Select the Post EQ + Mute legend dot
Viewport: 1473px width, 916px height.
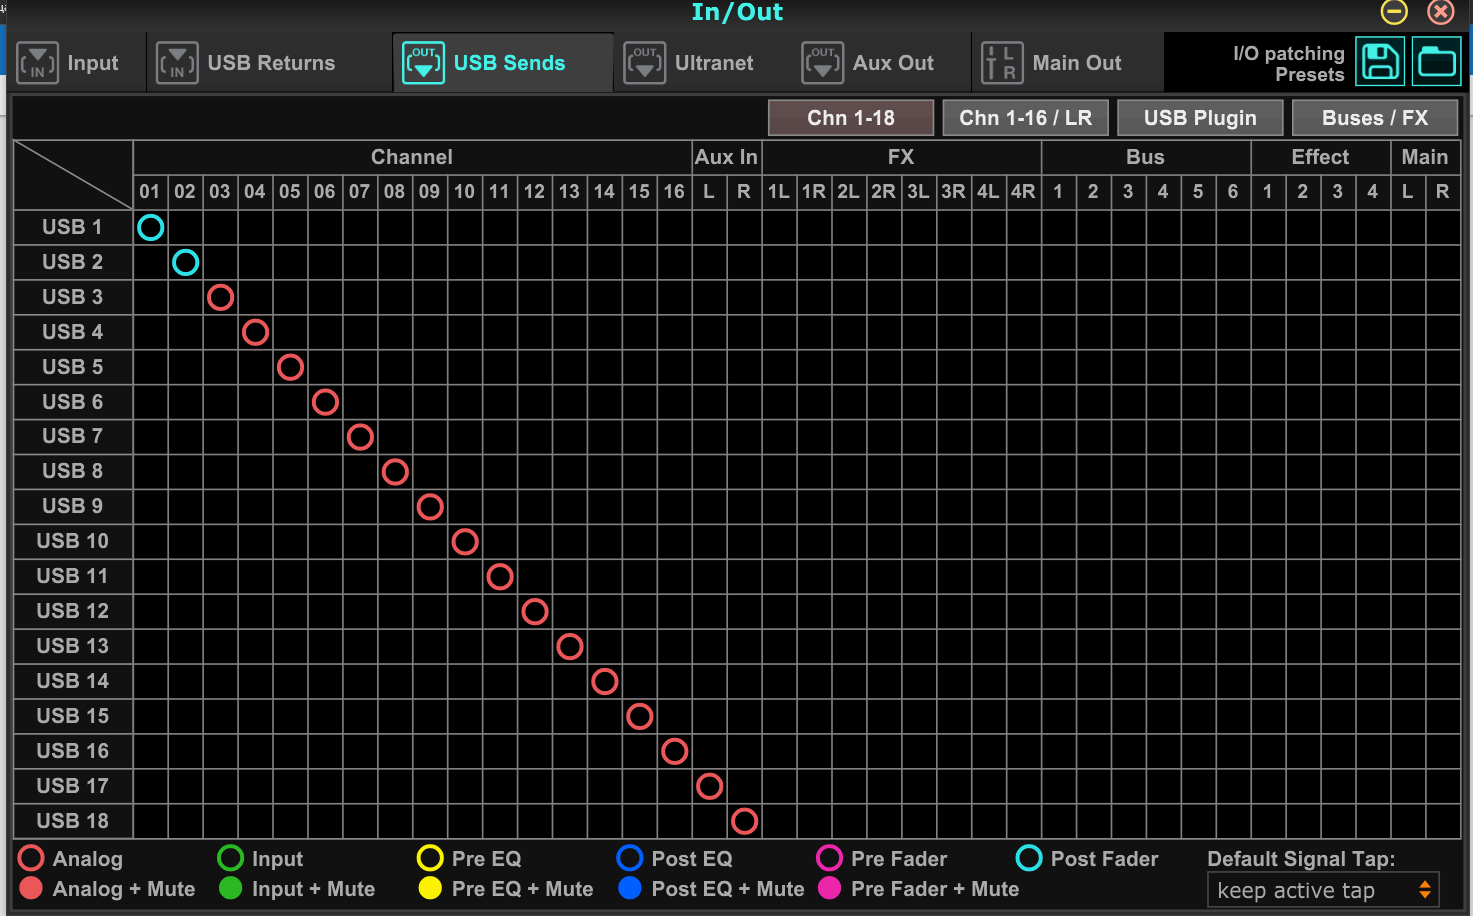pyautogui.click(x=630, y=888)
